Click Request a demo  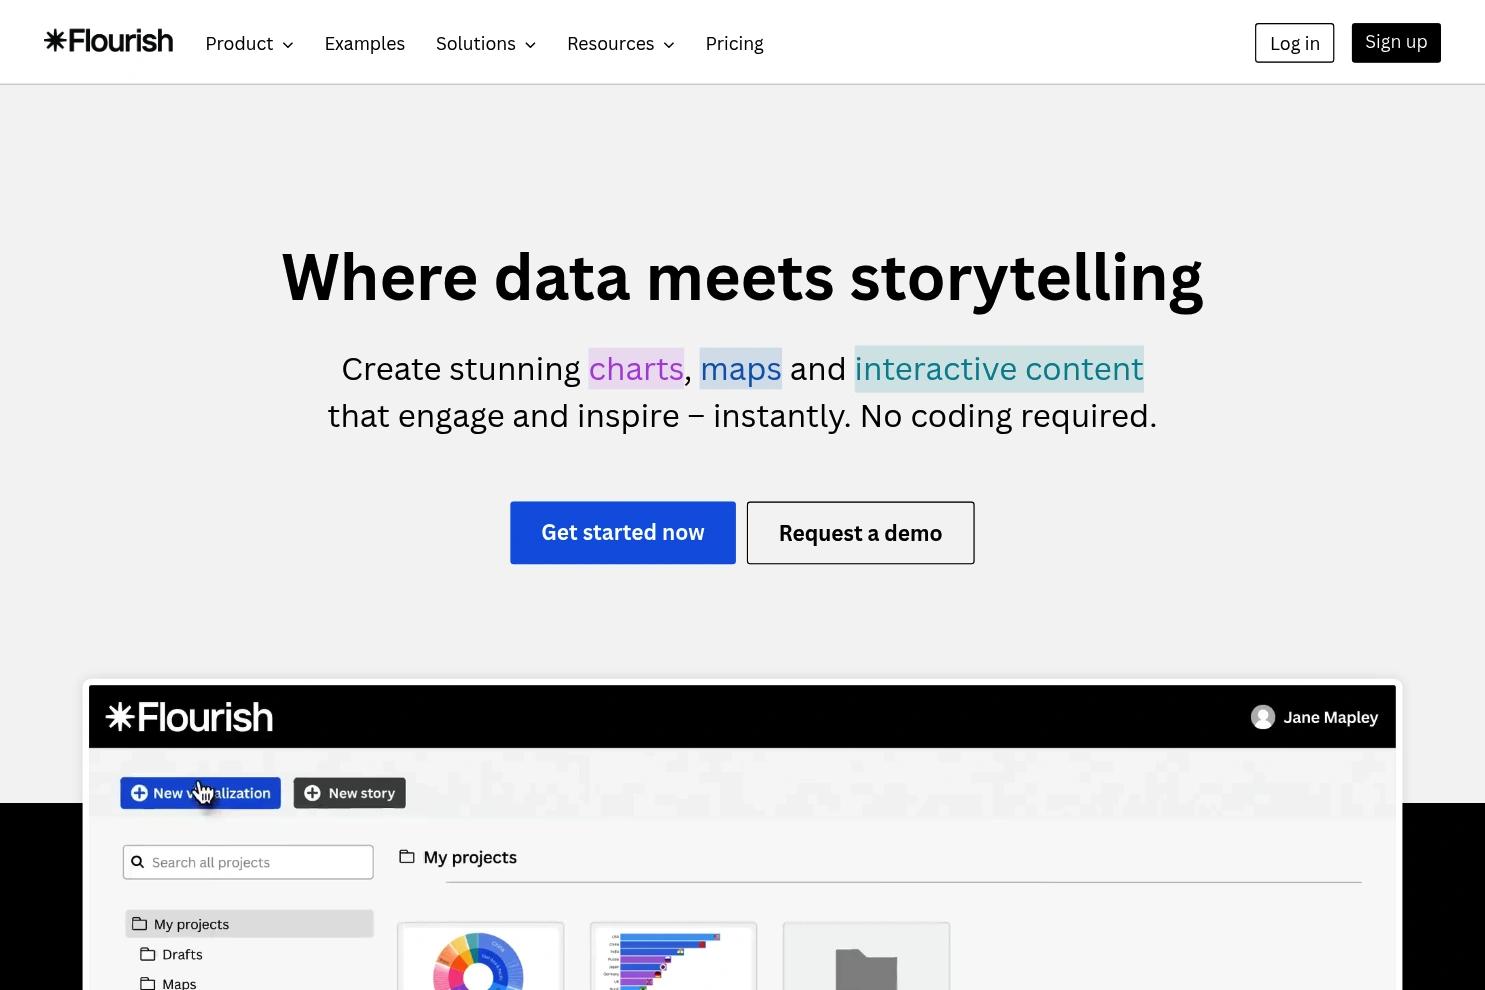[860, 533]
